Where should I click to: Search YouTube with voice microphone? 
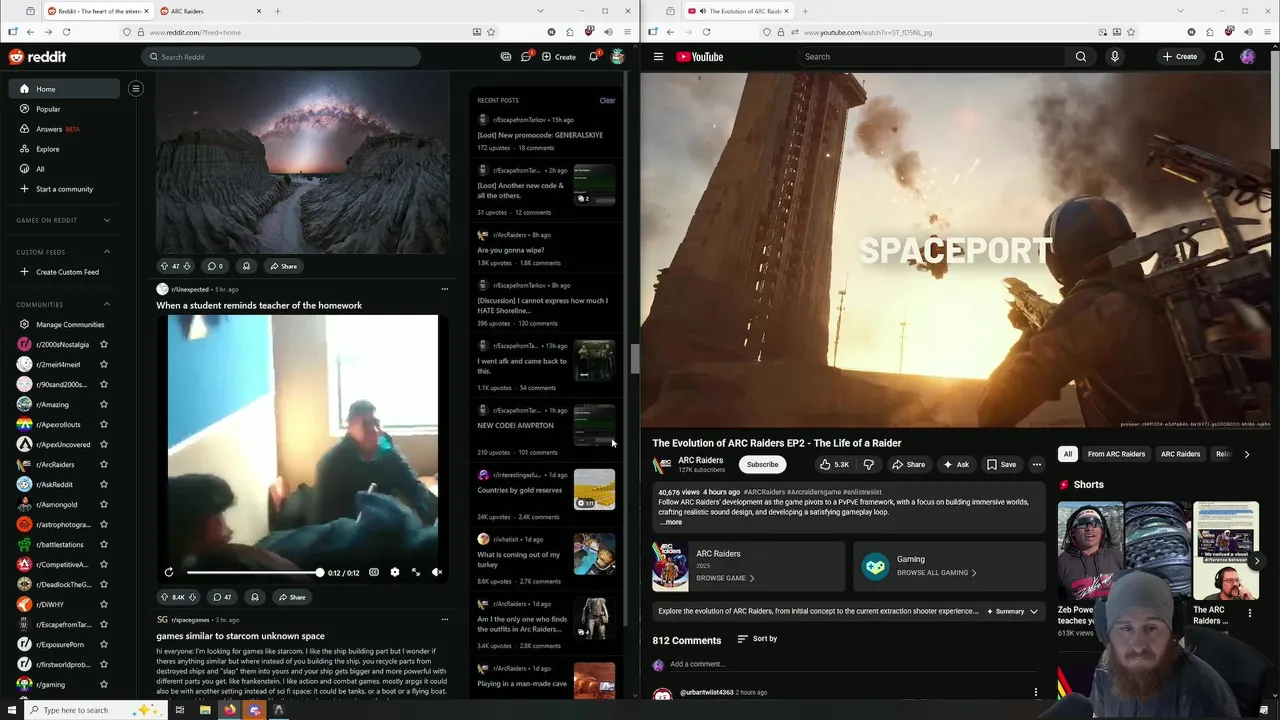[x=1115, y=57]
